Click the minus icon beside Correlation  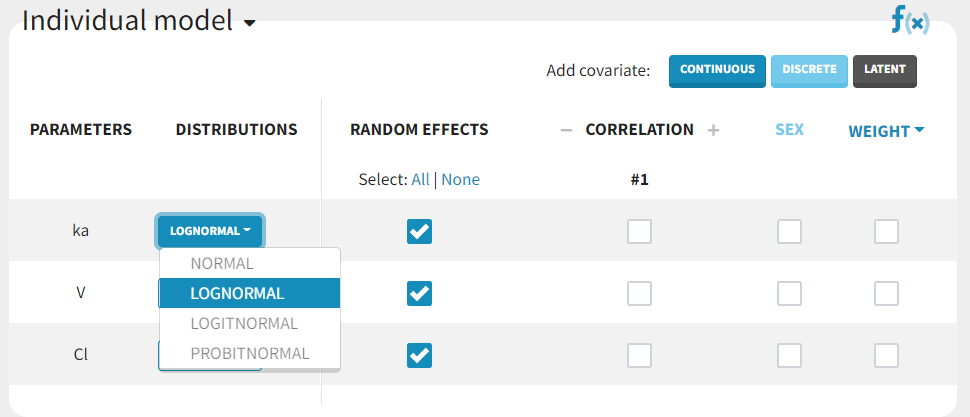pos(566,130)
